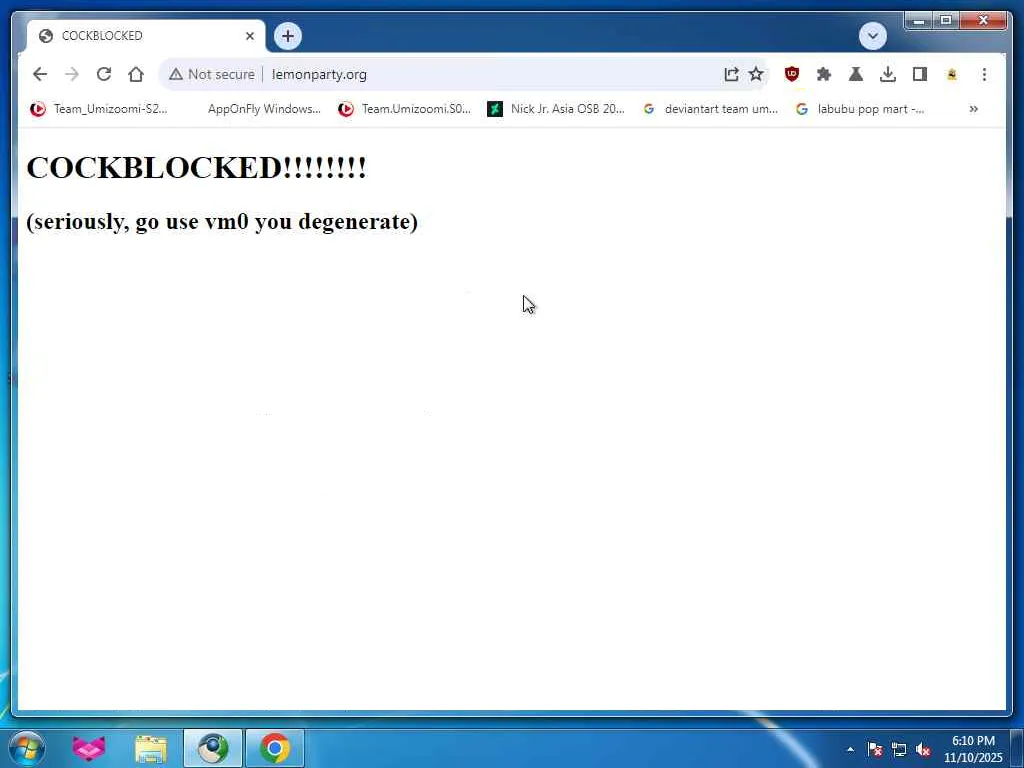The image size is (1024, 768).
Task: Show hidden system tray icons
Action: coord(850,750)
